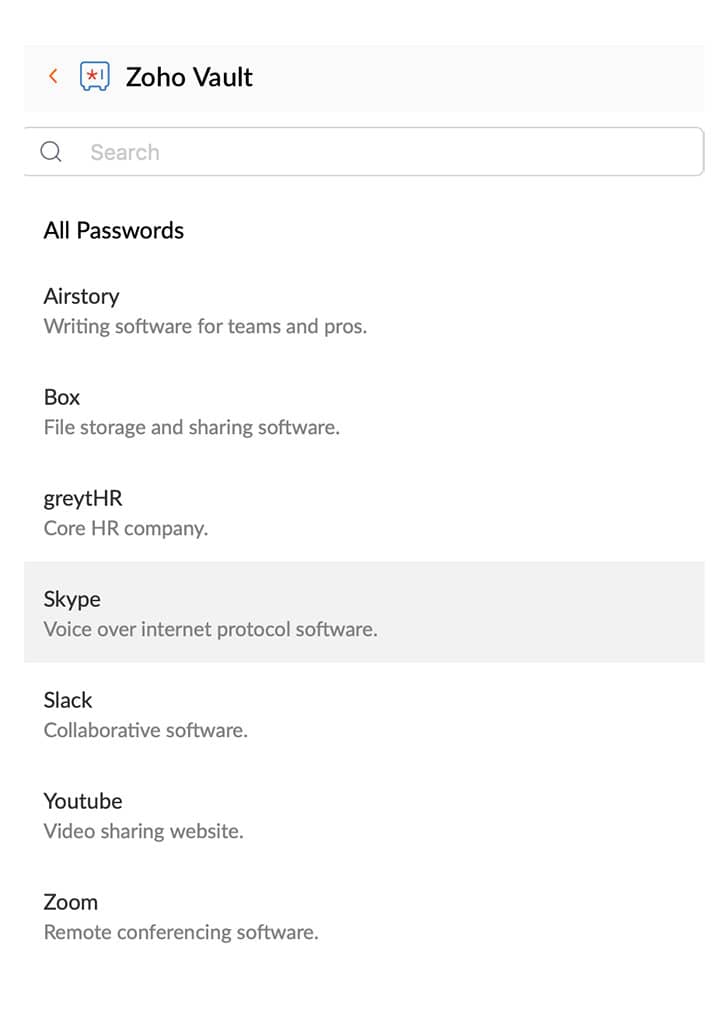The height and width of the screenshot is (1013, 722).
Task: Click the Zoho Vault title text
Action: (x=187, y=77)
